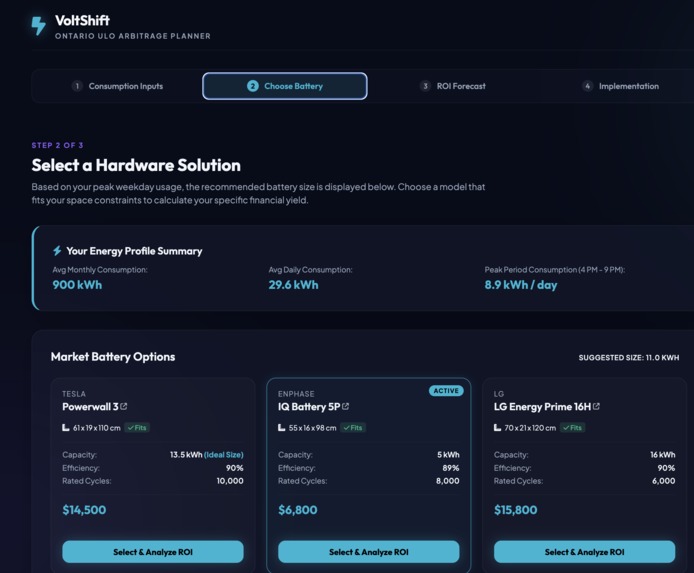Open the LG Energy Prime 16H external link icon
This screenshot has width=694, height=573.
[596, 406]
